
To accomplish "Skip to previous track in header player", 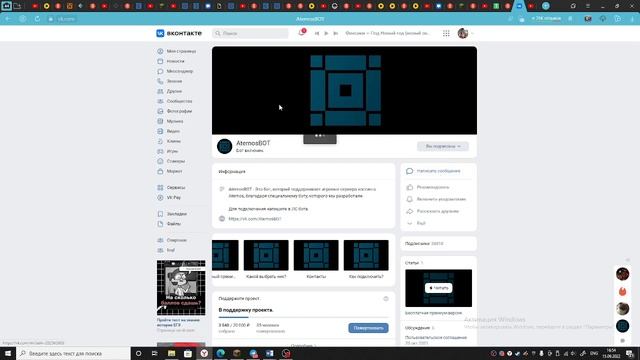I will click(317, 33).
